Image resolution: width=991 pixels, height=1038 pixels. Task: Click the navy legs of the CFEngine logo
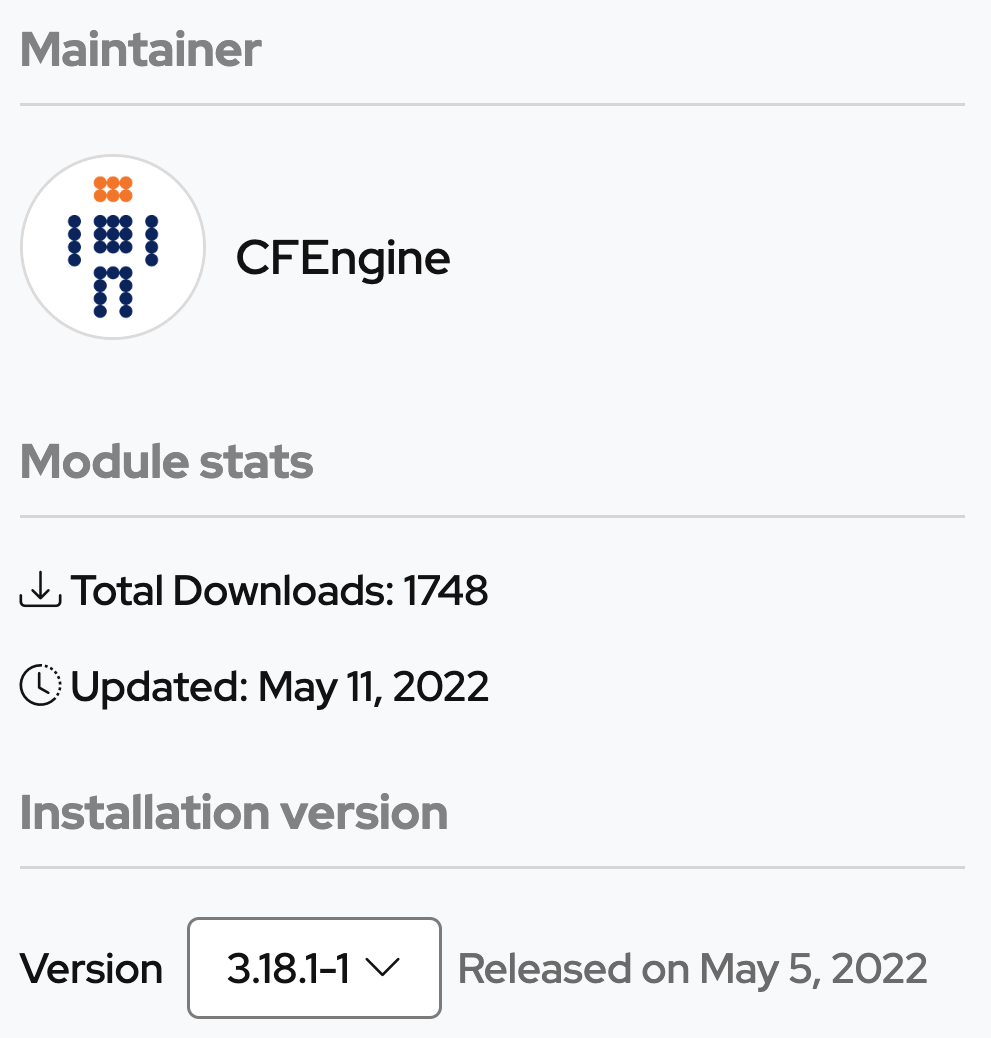(x=113, y=292)
